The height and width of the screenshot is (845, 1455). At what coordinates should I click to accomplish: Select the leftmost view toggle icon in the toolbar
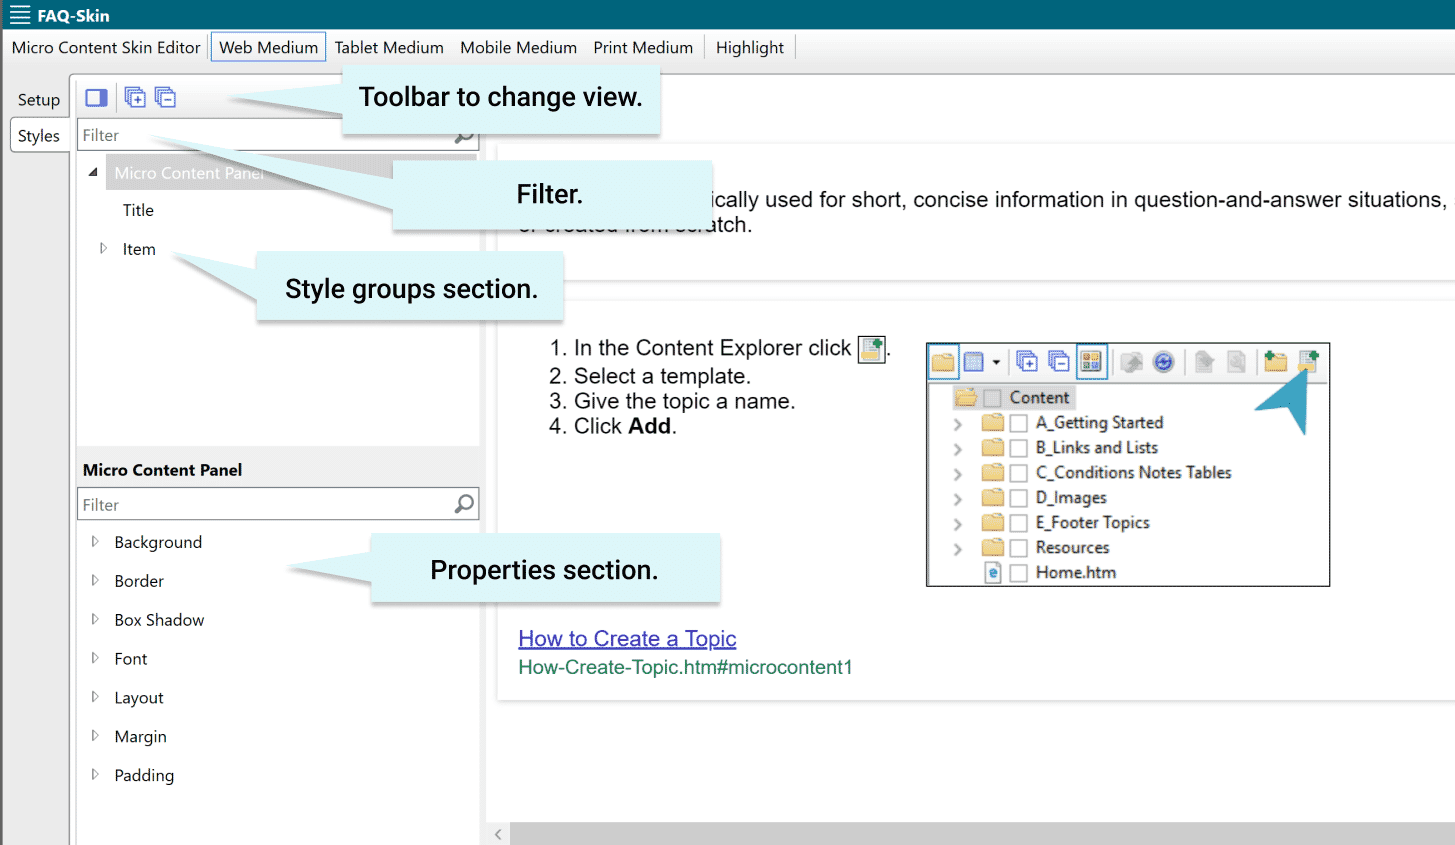tap(96, 97)
